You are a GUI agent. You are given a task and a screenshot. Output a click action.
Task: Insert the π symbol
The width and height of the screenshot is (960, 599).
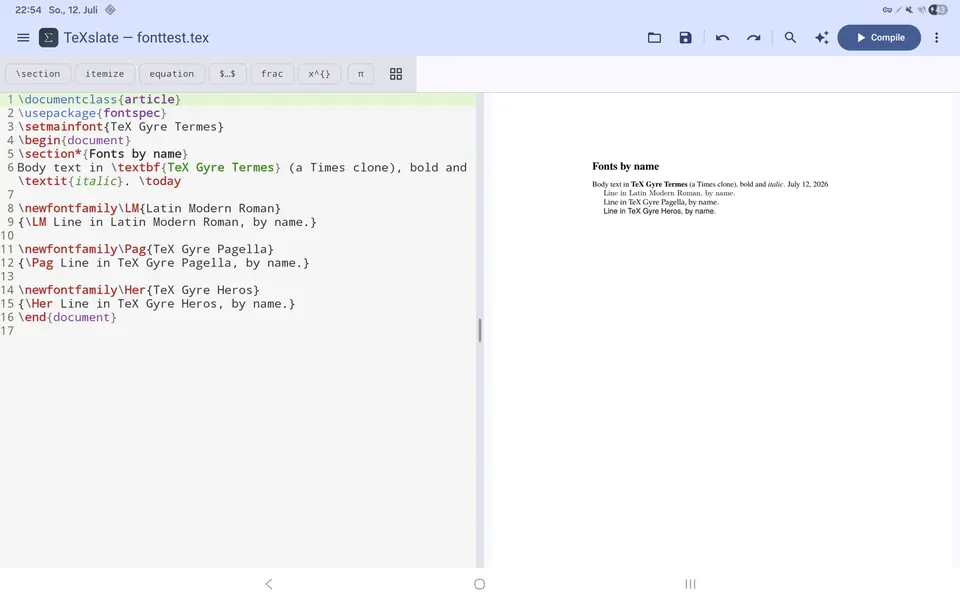(x=361, y=73)
